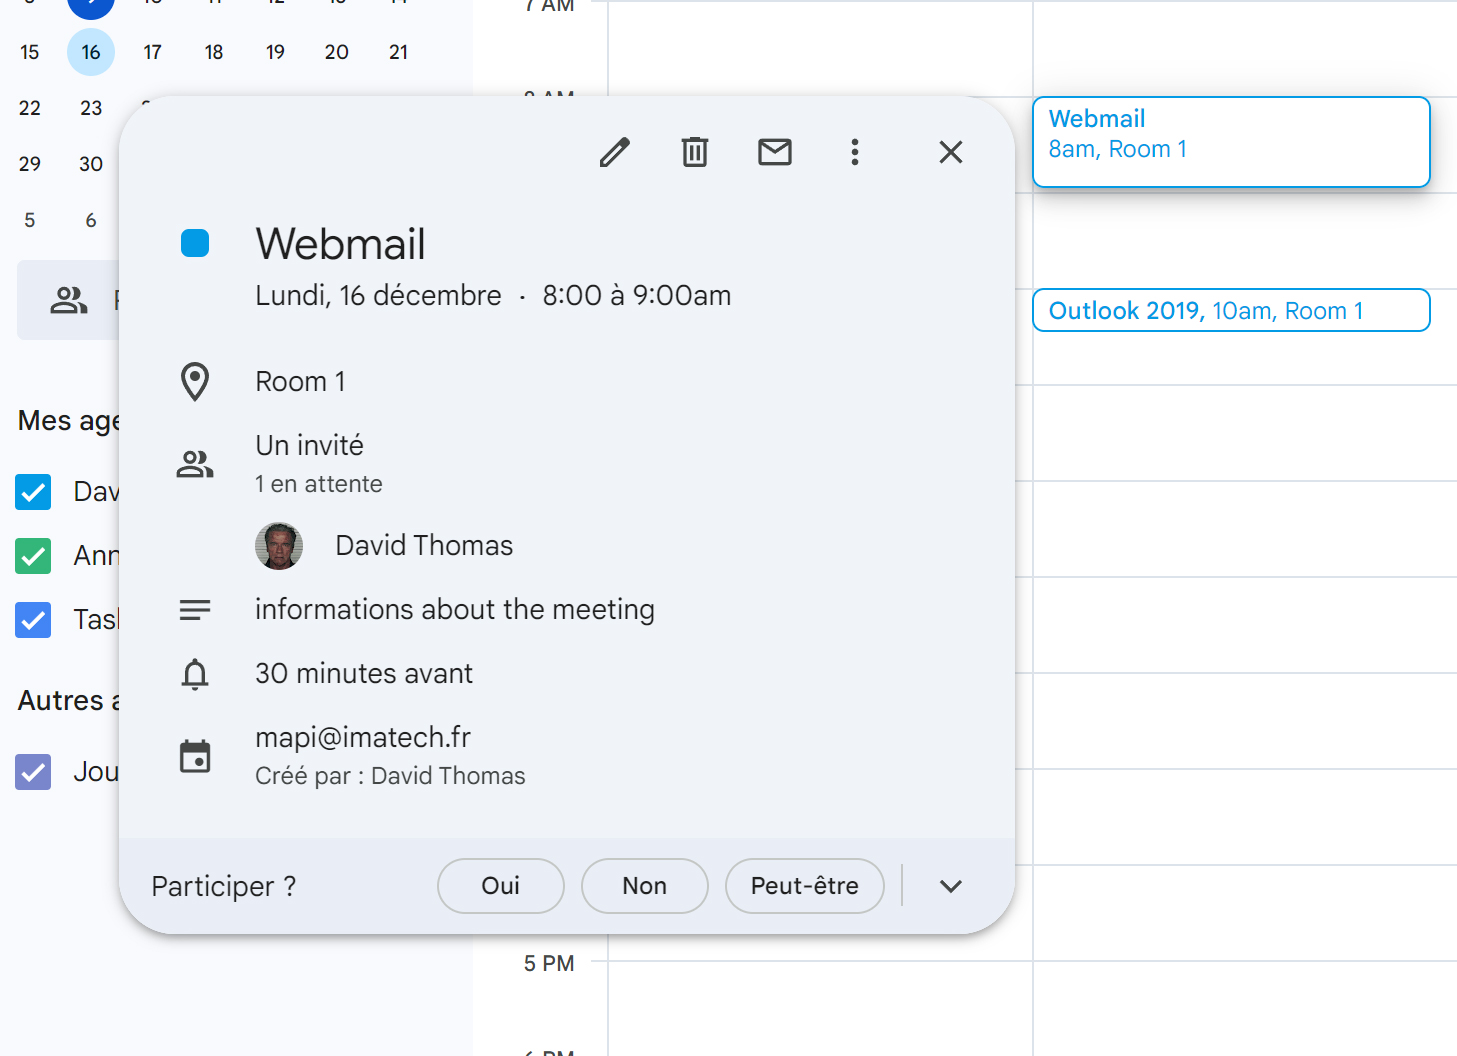The image size is (1457, 1056).
Task: Open the three-dot options menu
Action: pos(855,152)
